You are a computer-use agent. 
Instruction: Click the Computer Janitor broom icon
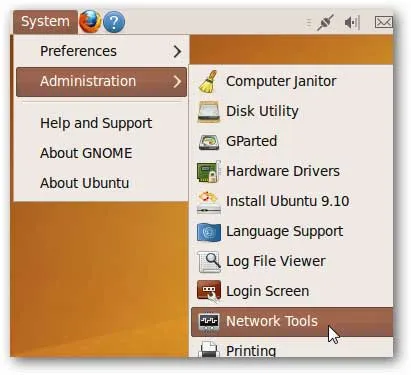point(209,81)
